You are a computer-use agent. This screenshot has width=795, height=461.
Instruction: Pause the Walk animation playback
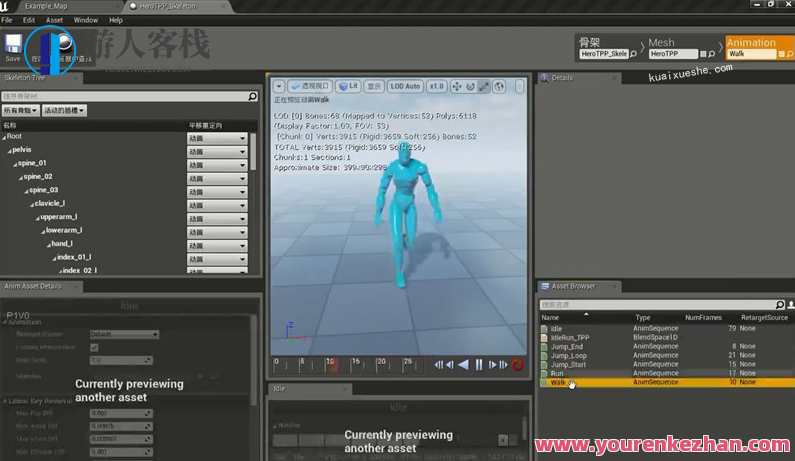(479, 365)
